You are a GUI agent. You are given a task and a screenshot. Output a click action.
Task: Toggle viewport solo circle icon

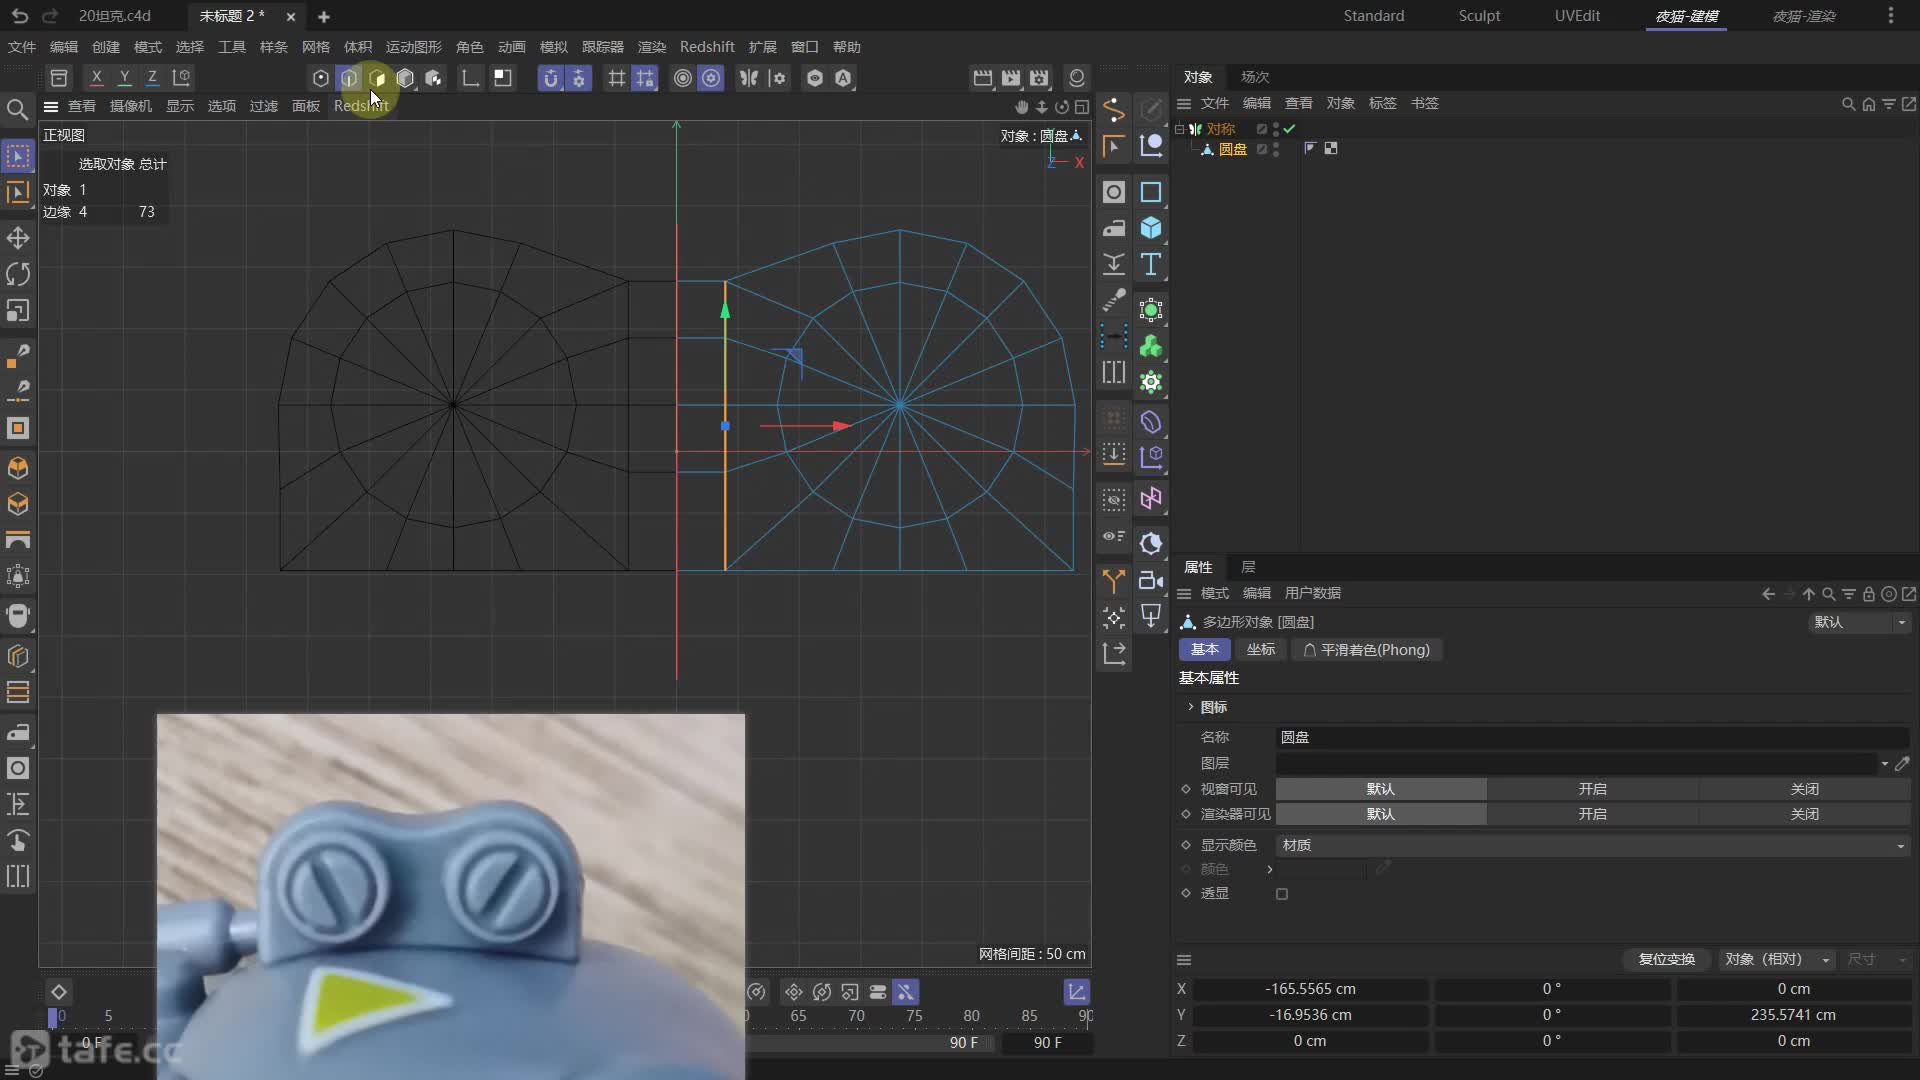pos(682,78)
